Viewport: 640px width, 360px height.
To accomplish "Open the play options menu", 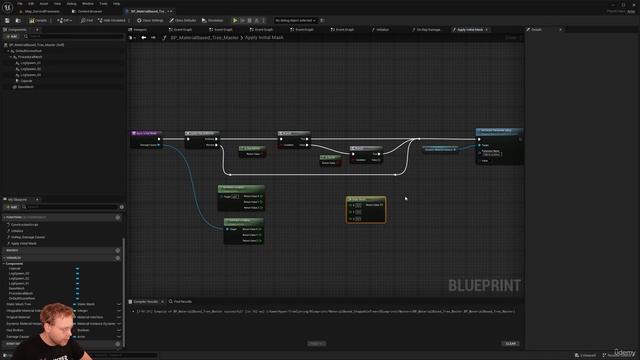I will [264, 20].
